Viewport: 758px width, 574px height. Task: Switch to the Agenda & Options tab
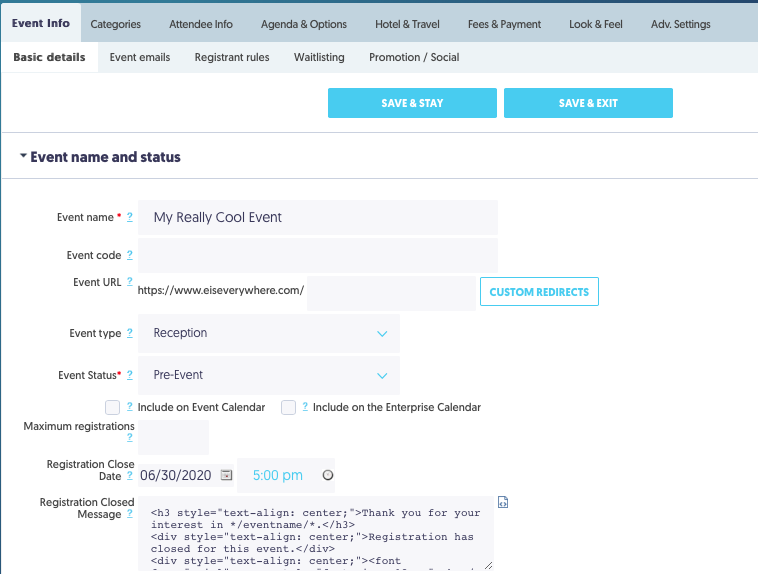[x=304, y=24]
